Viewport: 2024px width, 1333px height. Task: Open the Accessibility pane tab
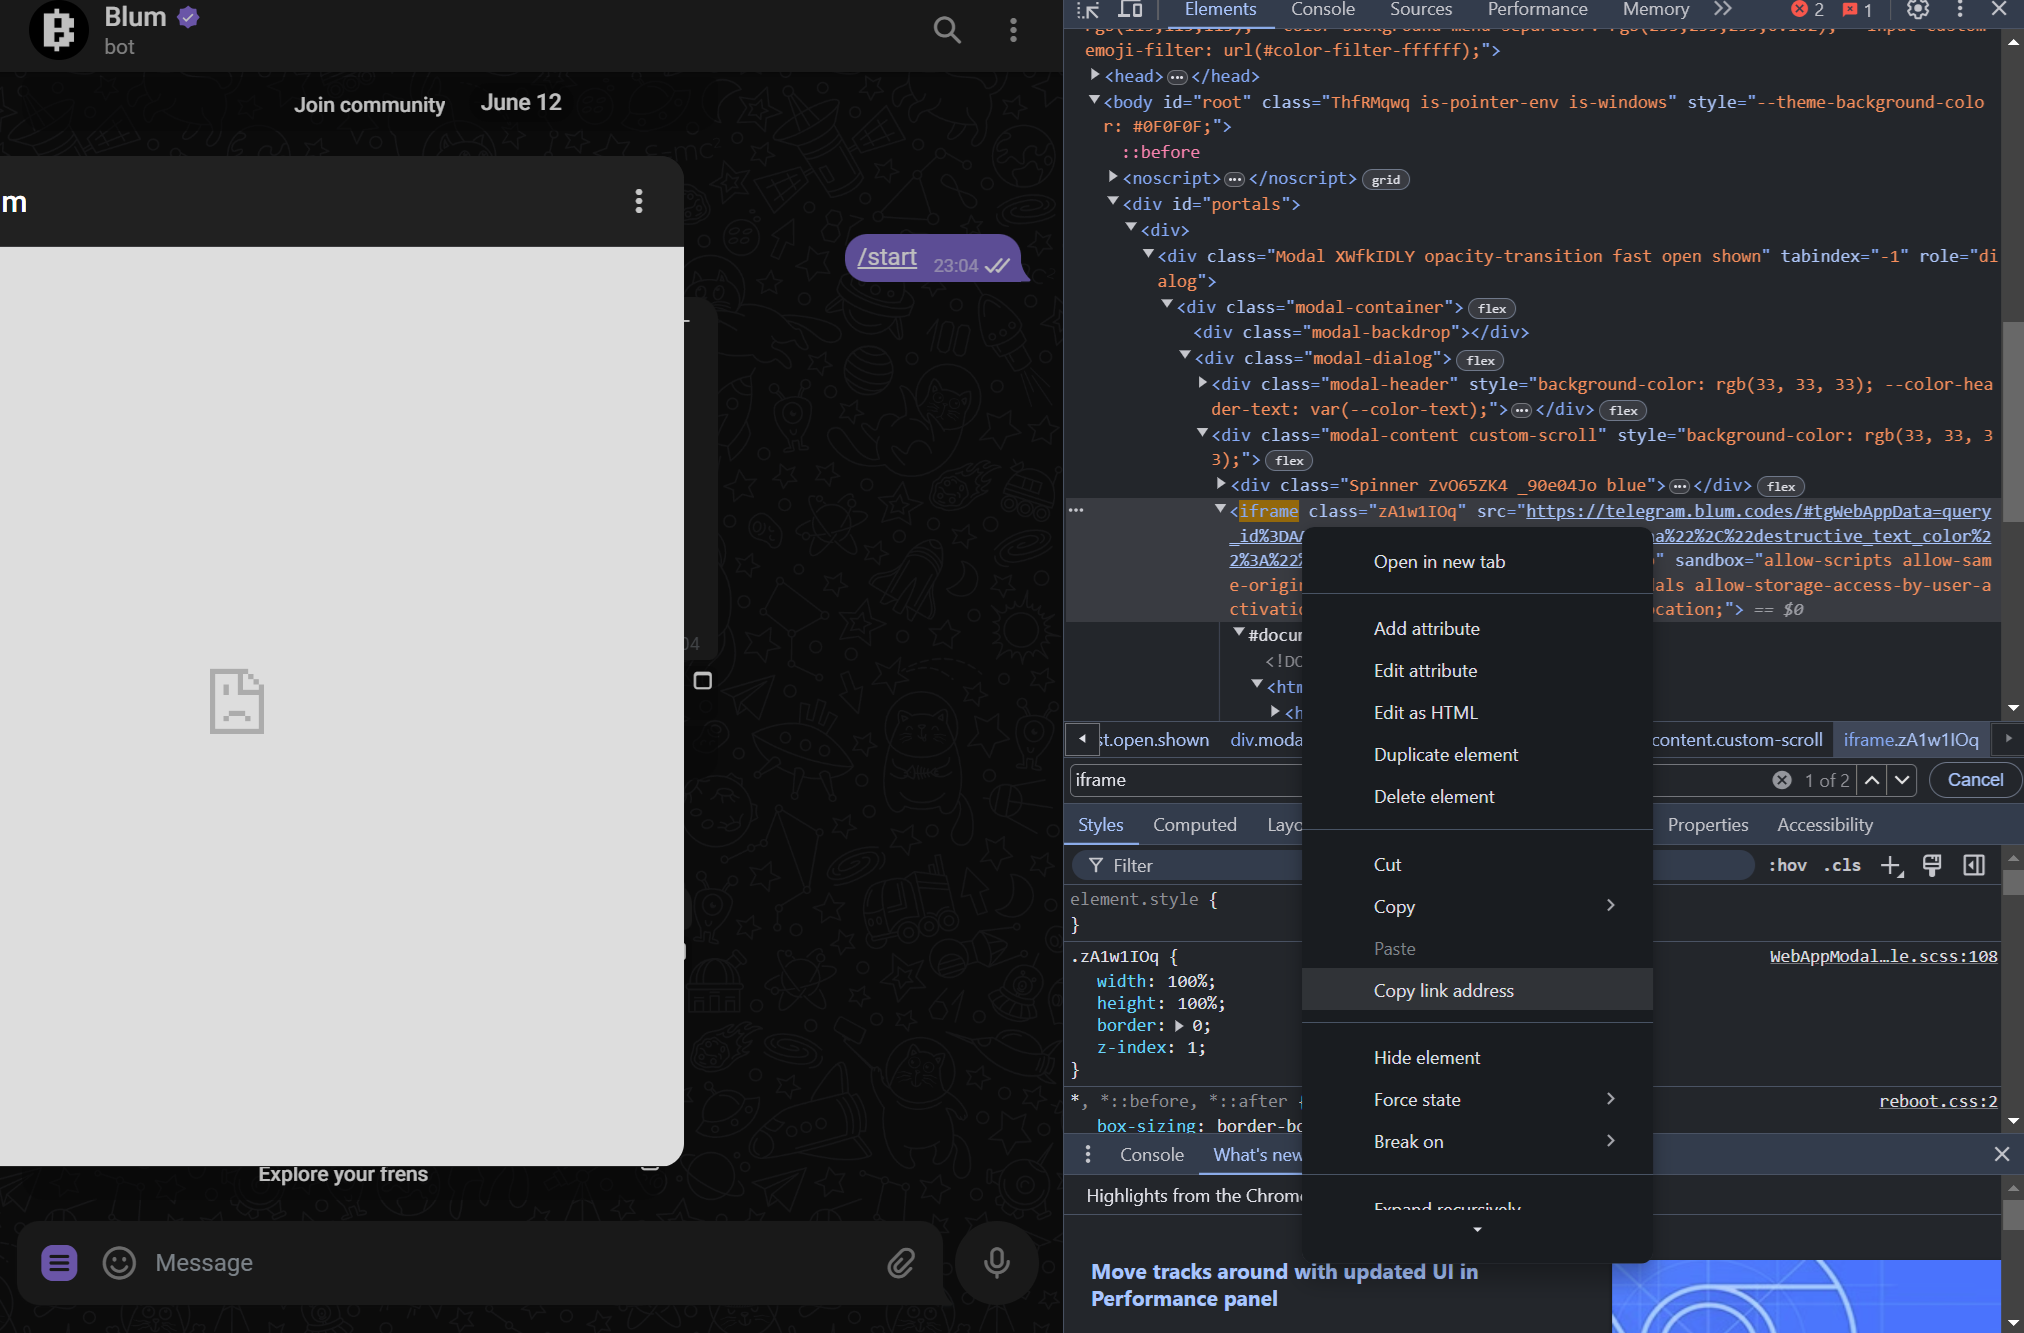pos(1824,825)
